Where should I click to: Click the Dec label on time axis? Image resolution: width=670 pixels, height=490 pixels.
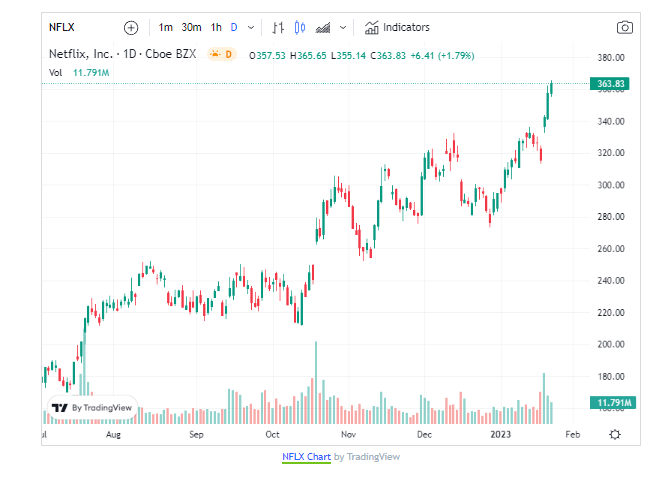click(x=424, y=435)
